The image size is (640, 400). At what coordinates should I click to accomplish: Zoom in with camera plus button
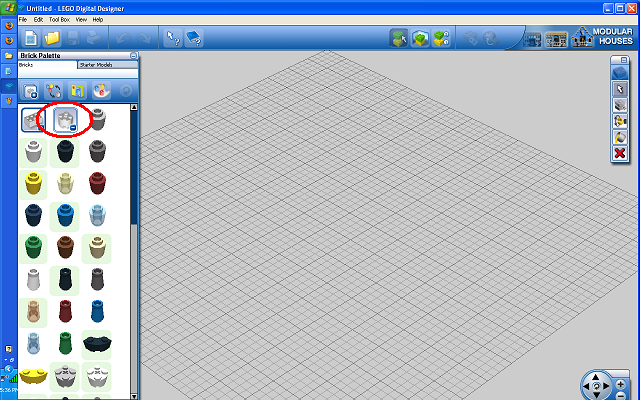click(620, 384)
